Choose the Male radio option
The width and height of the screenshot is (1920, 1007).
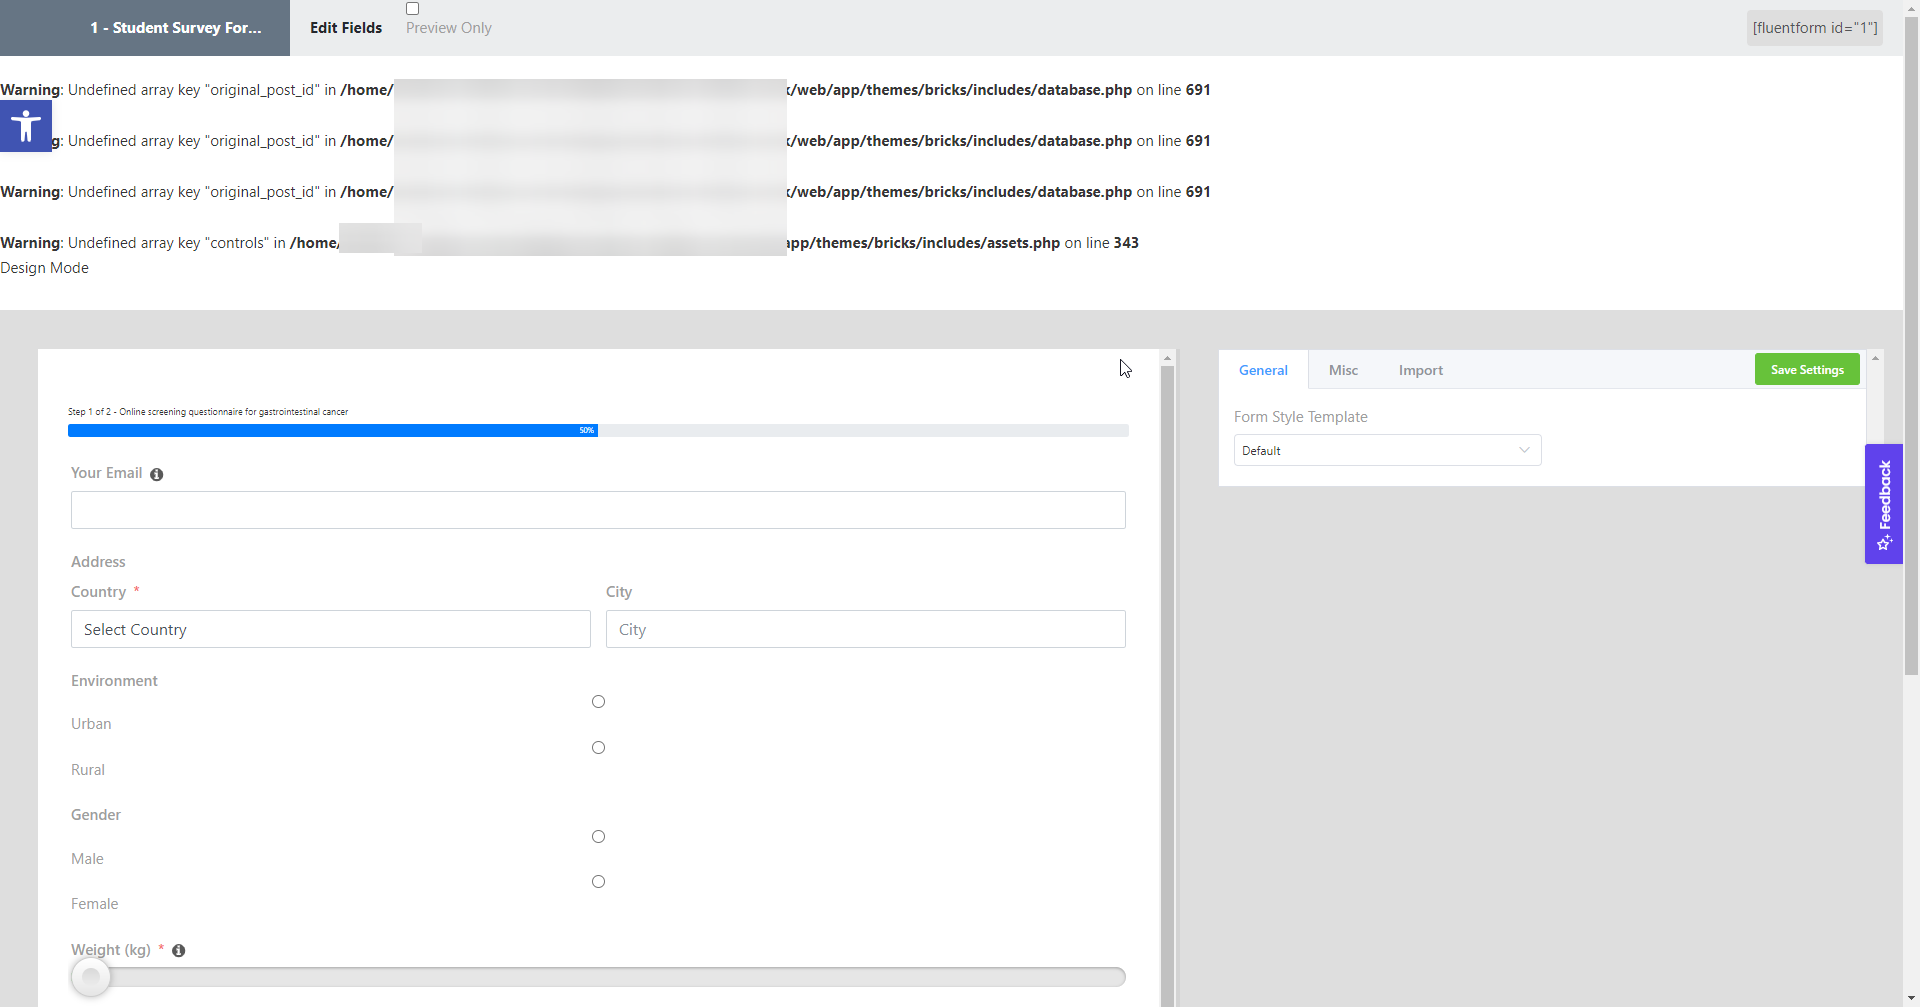click(x=598, y=837)
